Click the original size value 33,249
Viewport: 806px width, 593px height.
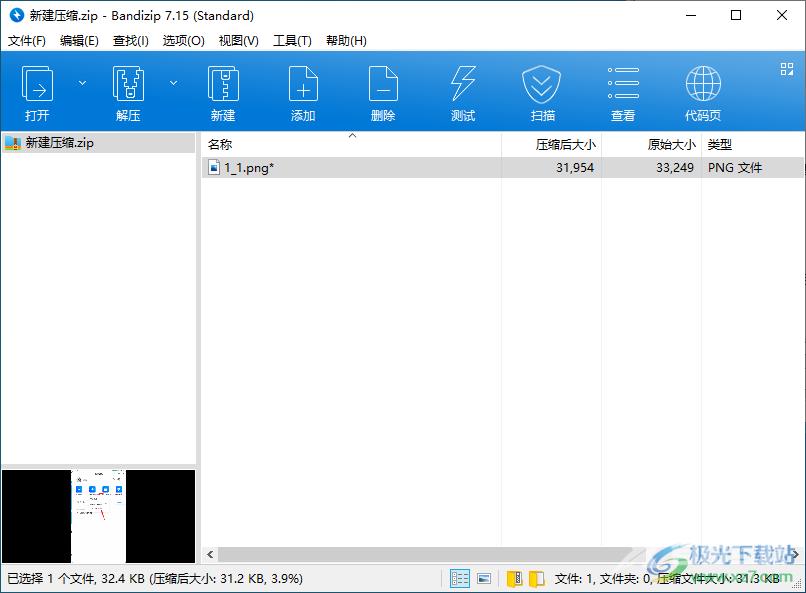coord(674,168)
